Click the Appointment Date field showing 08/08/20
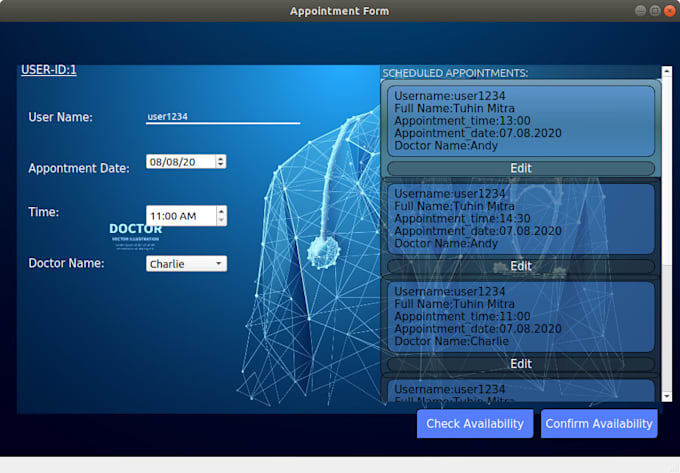The height and width of the screenshot is (473, 680). click(x=186, y=162)
